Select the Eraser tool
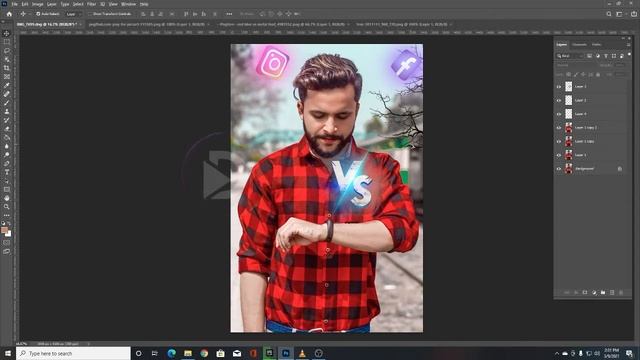The height and width of the screenshot is (360, 640). tap(7, 129)
